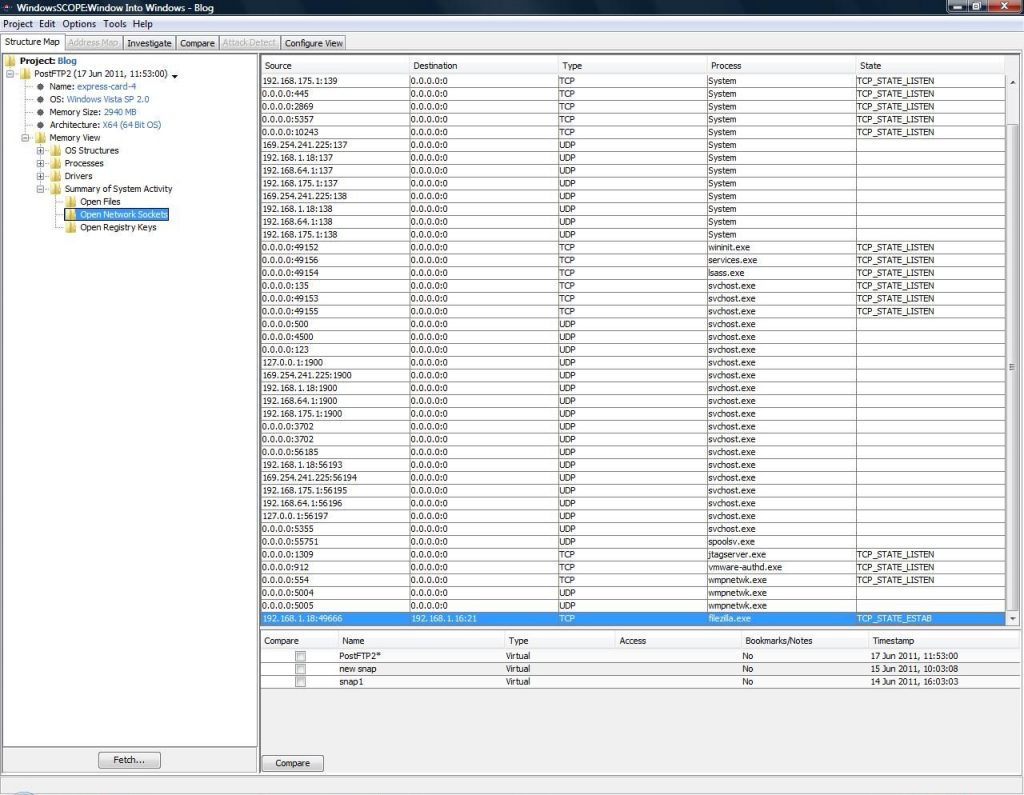Collapse the Memory View node
Screen dimensions: 1024x795
tap(25, 138)
